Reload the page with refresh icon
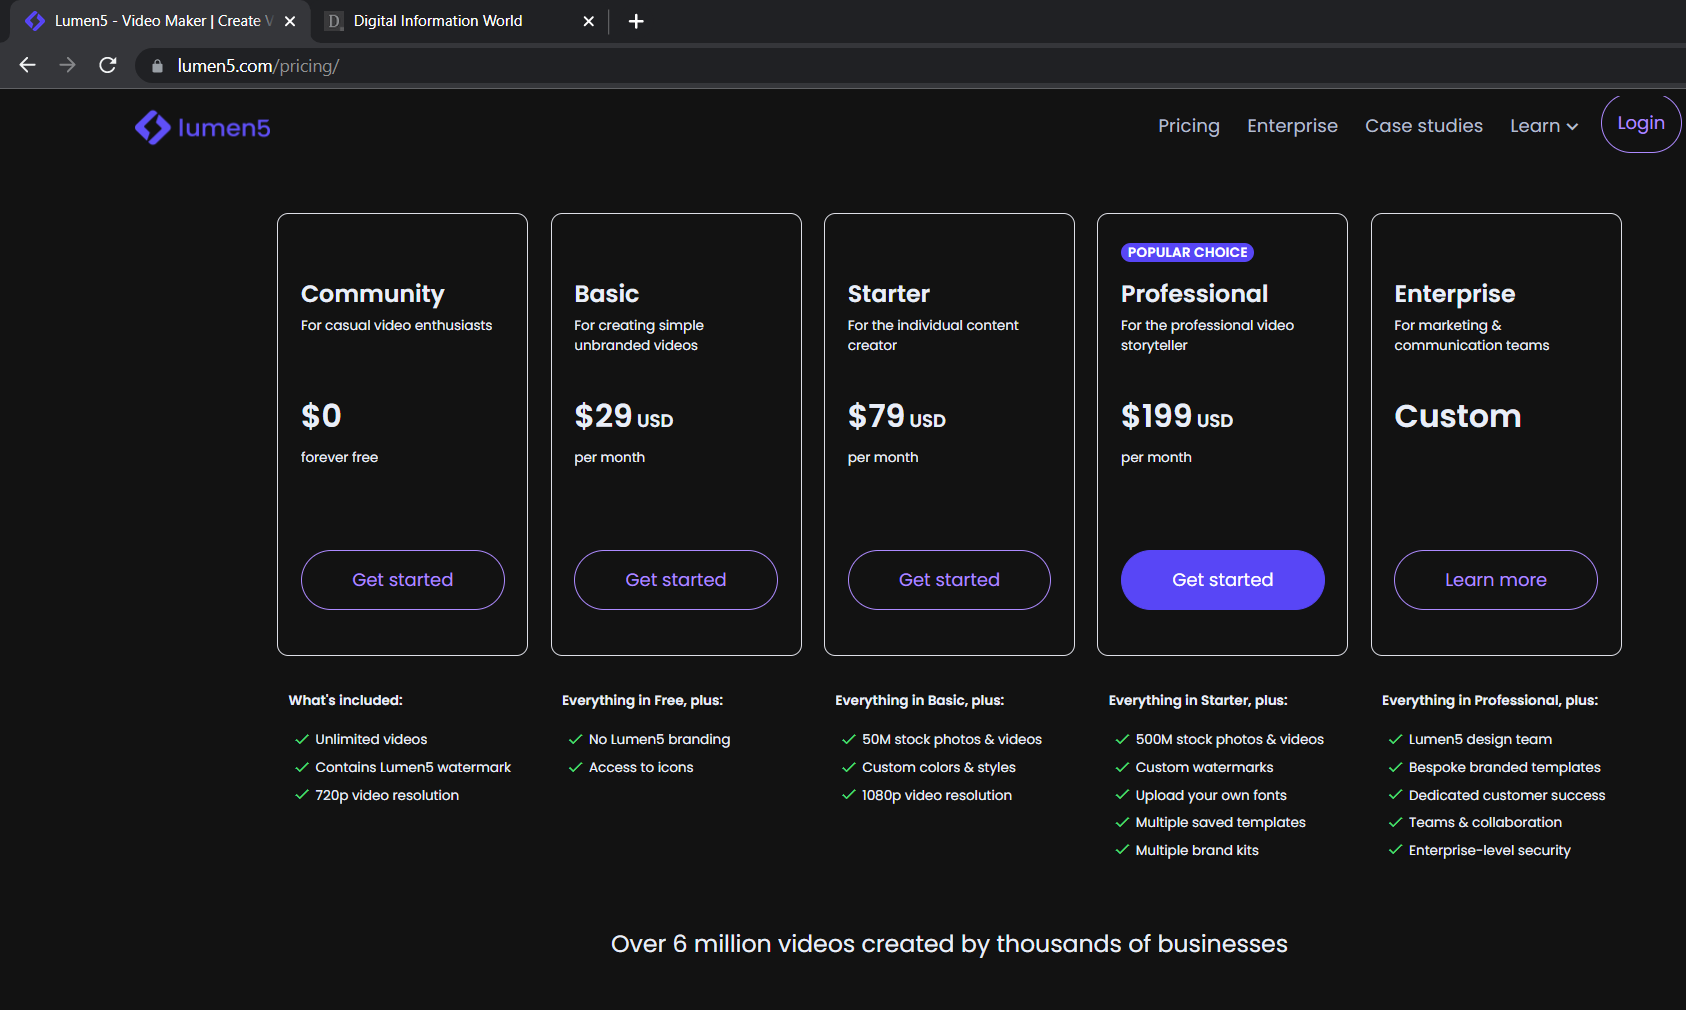This screenshot has height=1010, width=1686. coord(108,65)
